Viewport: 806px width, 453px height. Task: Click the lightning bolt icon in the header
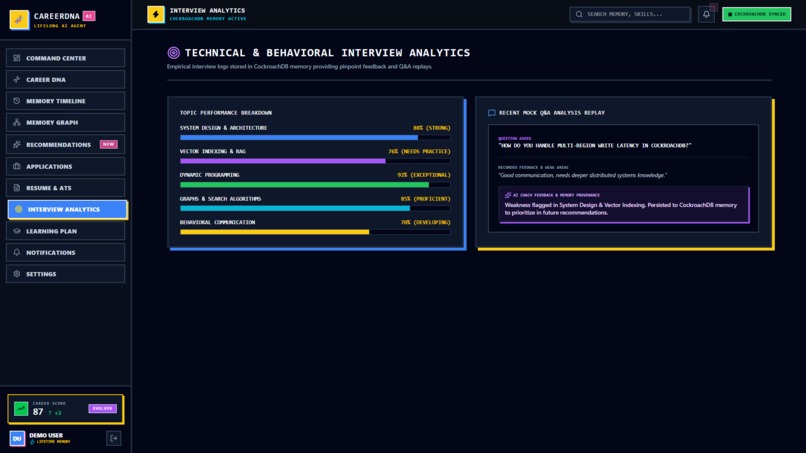156,14
